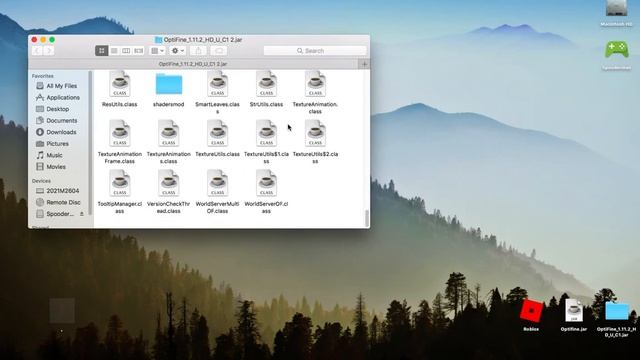
Task: Select OptiFine_1.11.2_HD_U_C1.jar desktop folder
Action: click(x=617, y=311)
